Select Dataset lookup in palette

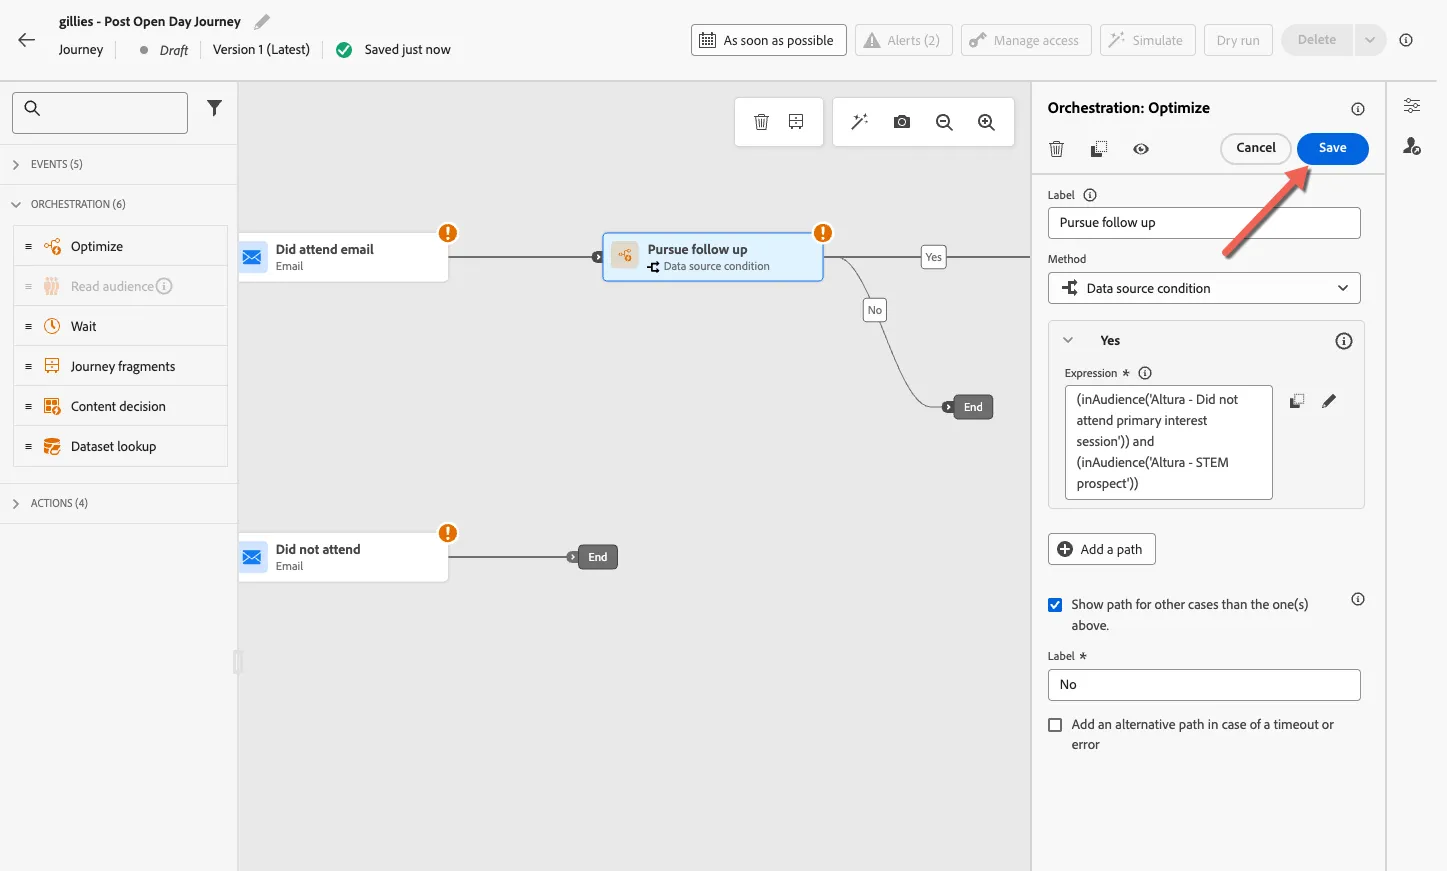(x=120, y=446)
